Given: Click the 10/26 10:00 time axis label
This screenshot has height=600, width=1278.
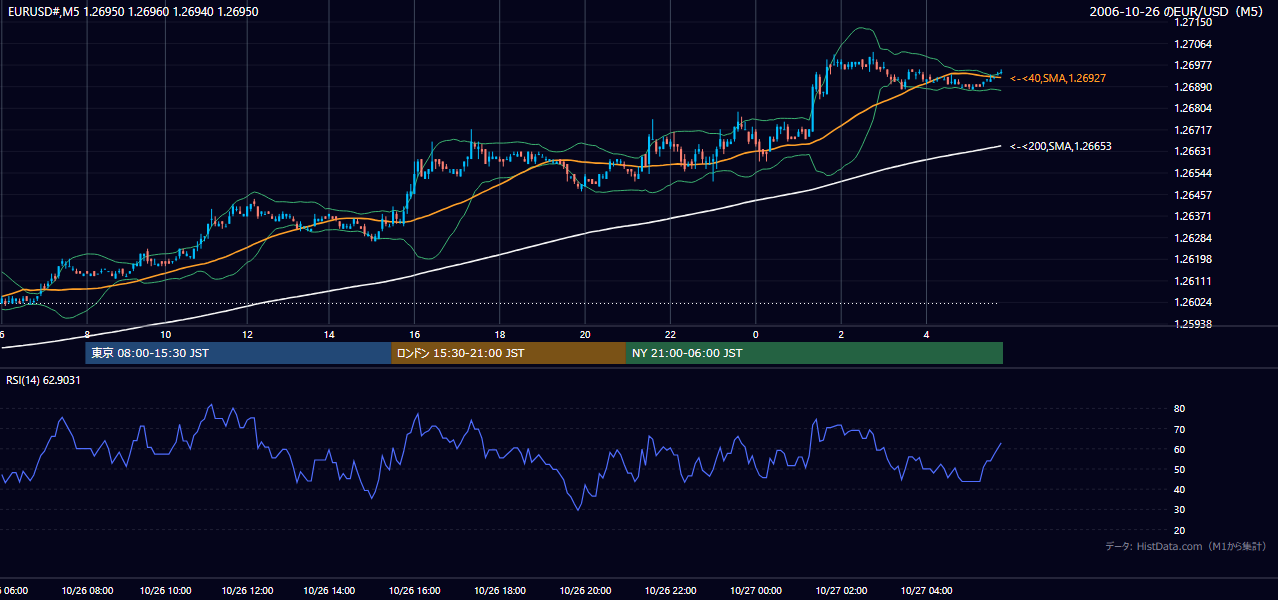Looking at the screenshot, I should click(x=165, y=591).
